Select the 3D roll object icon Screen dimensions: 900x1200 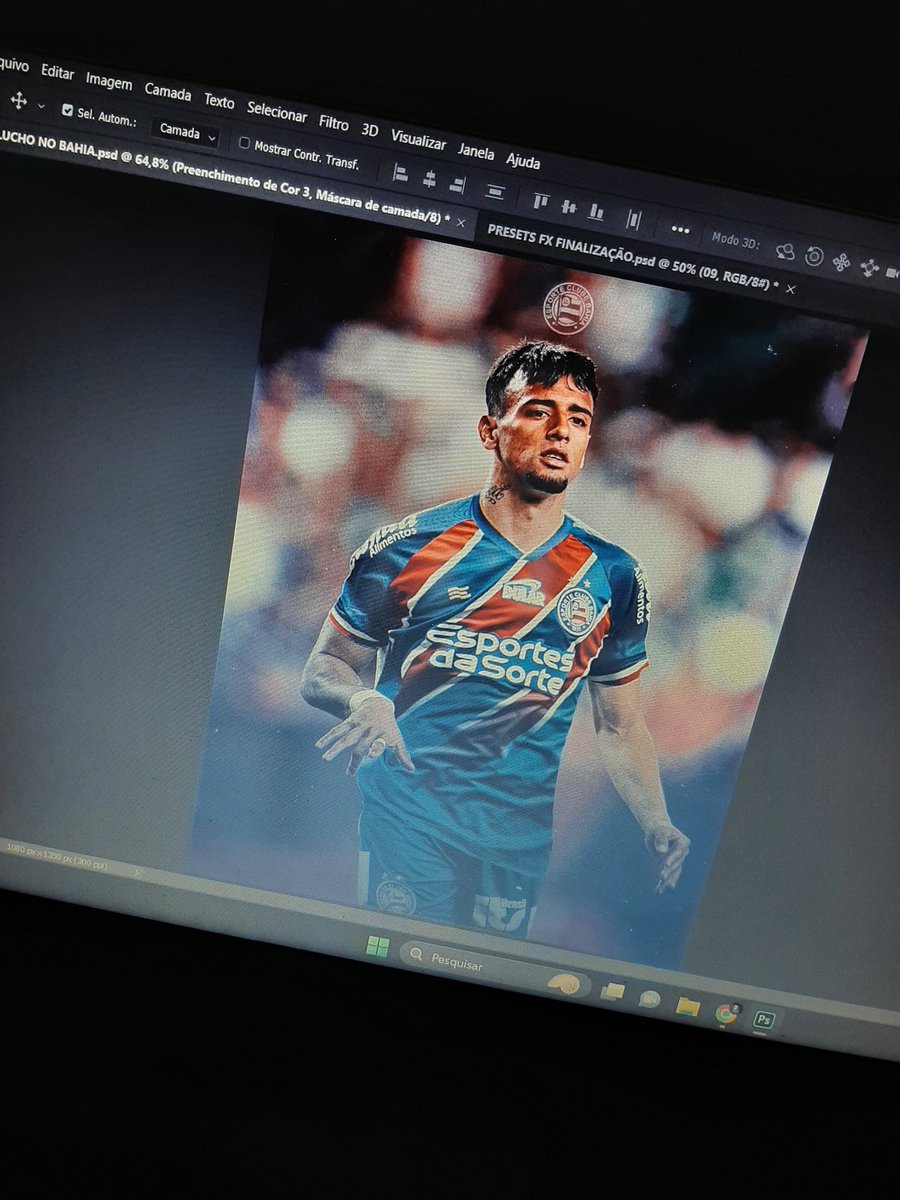(x=814, y=257)
